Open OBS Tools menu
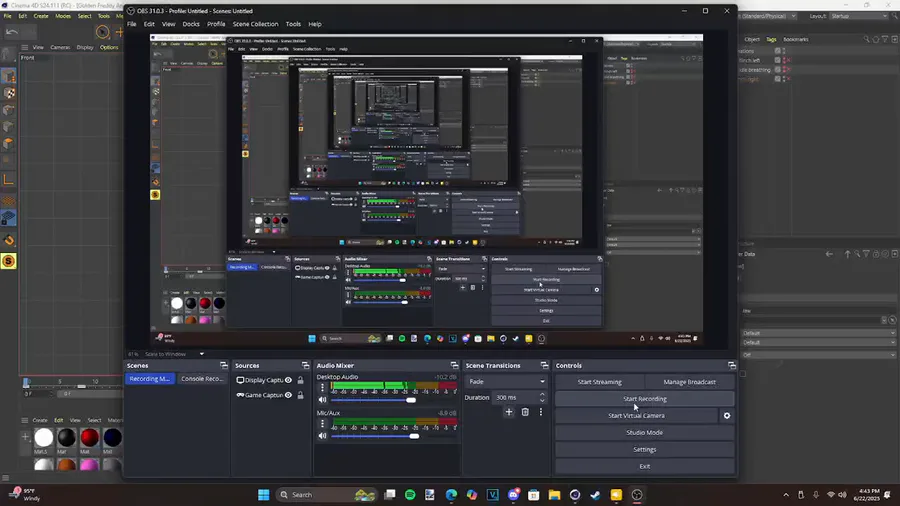This screenshot has width=900, height=506. coord(293,24)
